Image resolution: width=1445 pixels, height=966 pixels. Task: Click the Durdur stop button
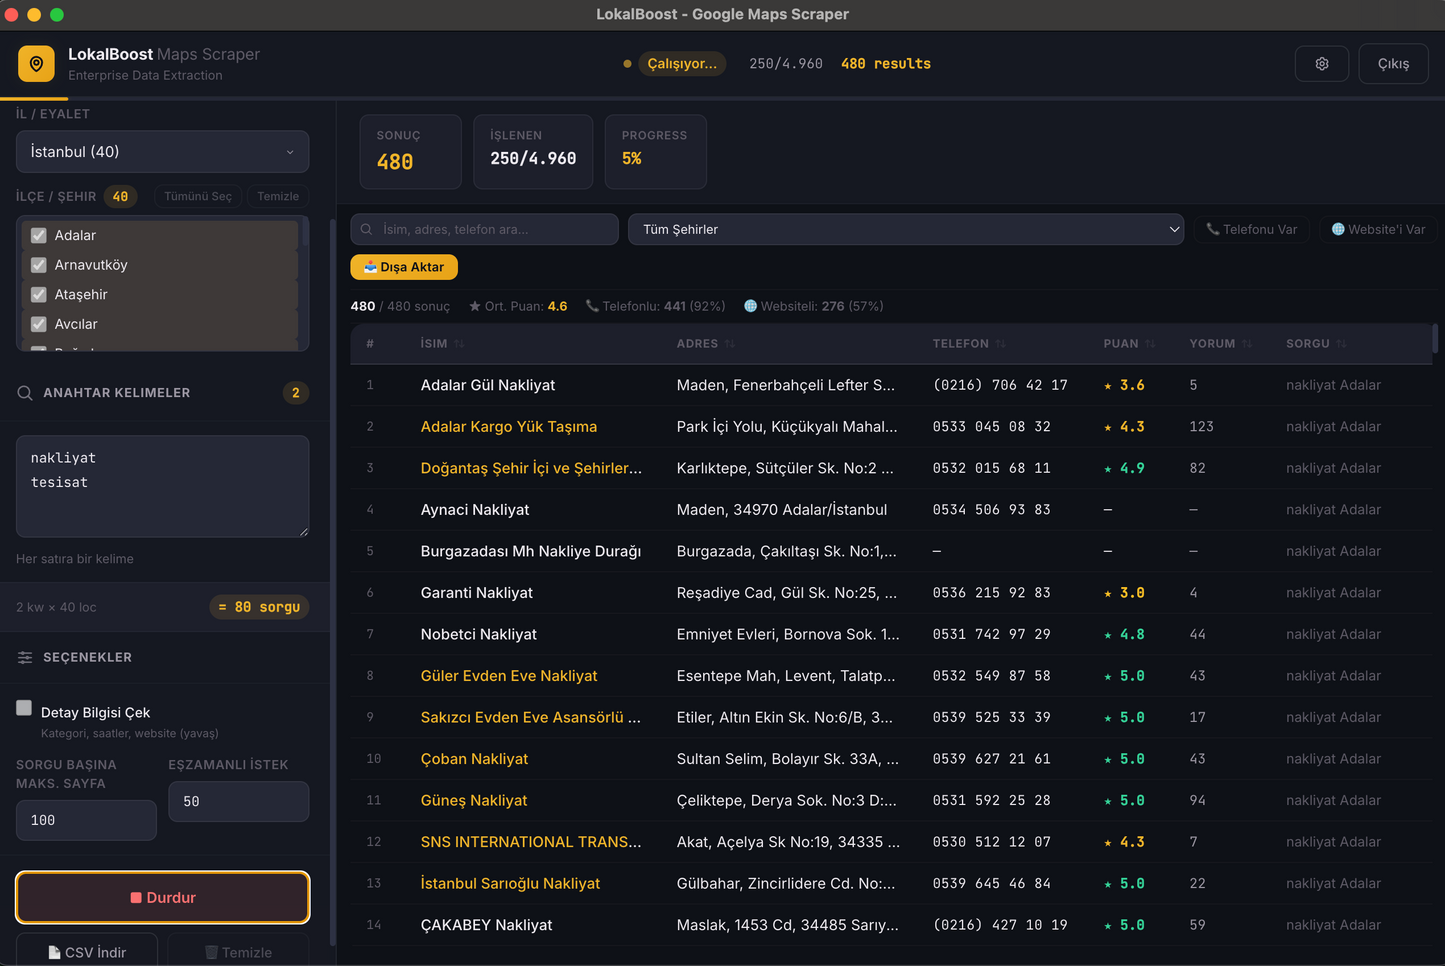(162, 897)
